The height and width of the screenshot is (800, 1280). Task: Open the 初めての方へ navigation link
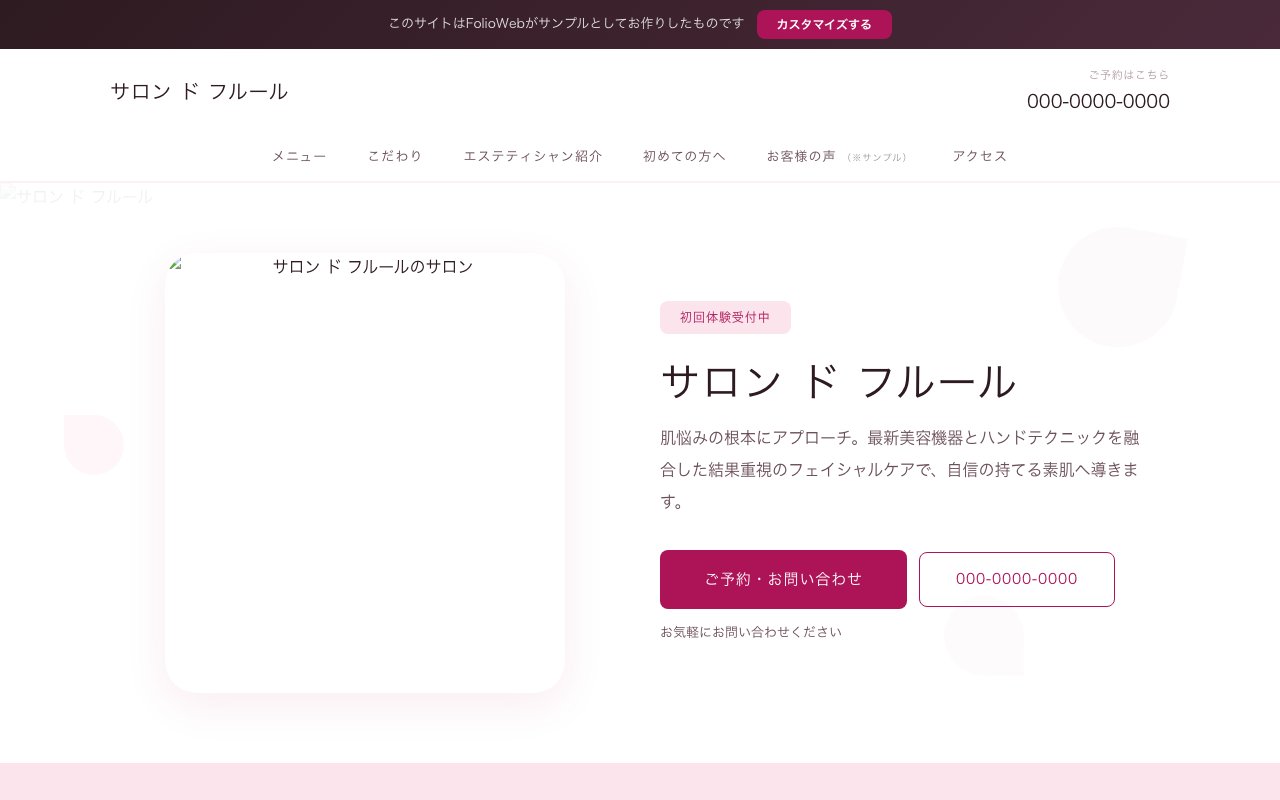pos(684,156)
